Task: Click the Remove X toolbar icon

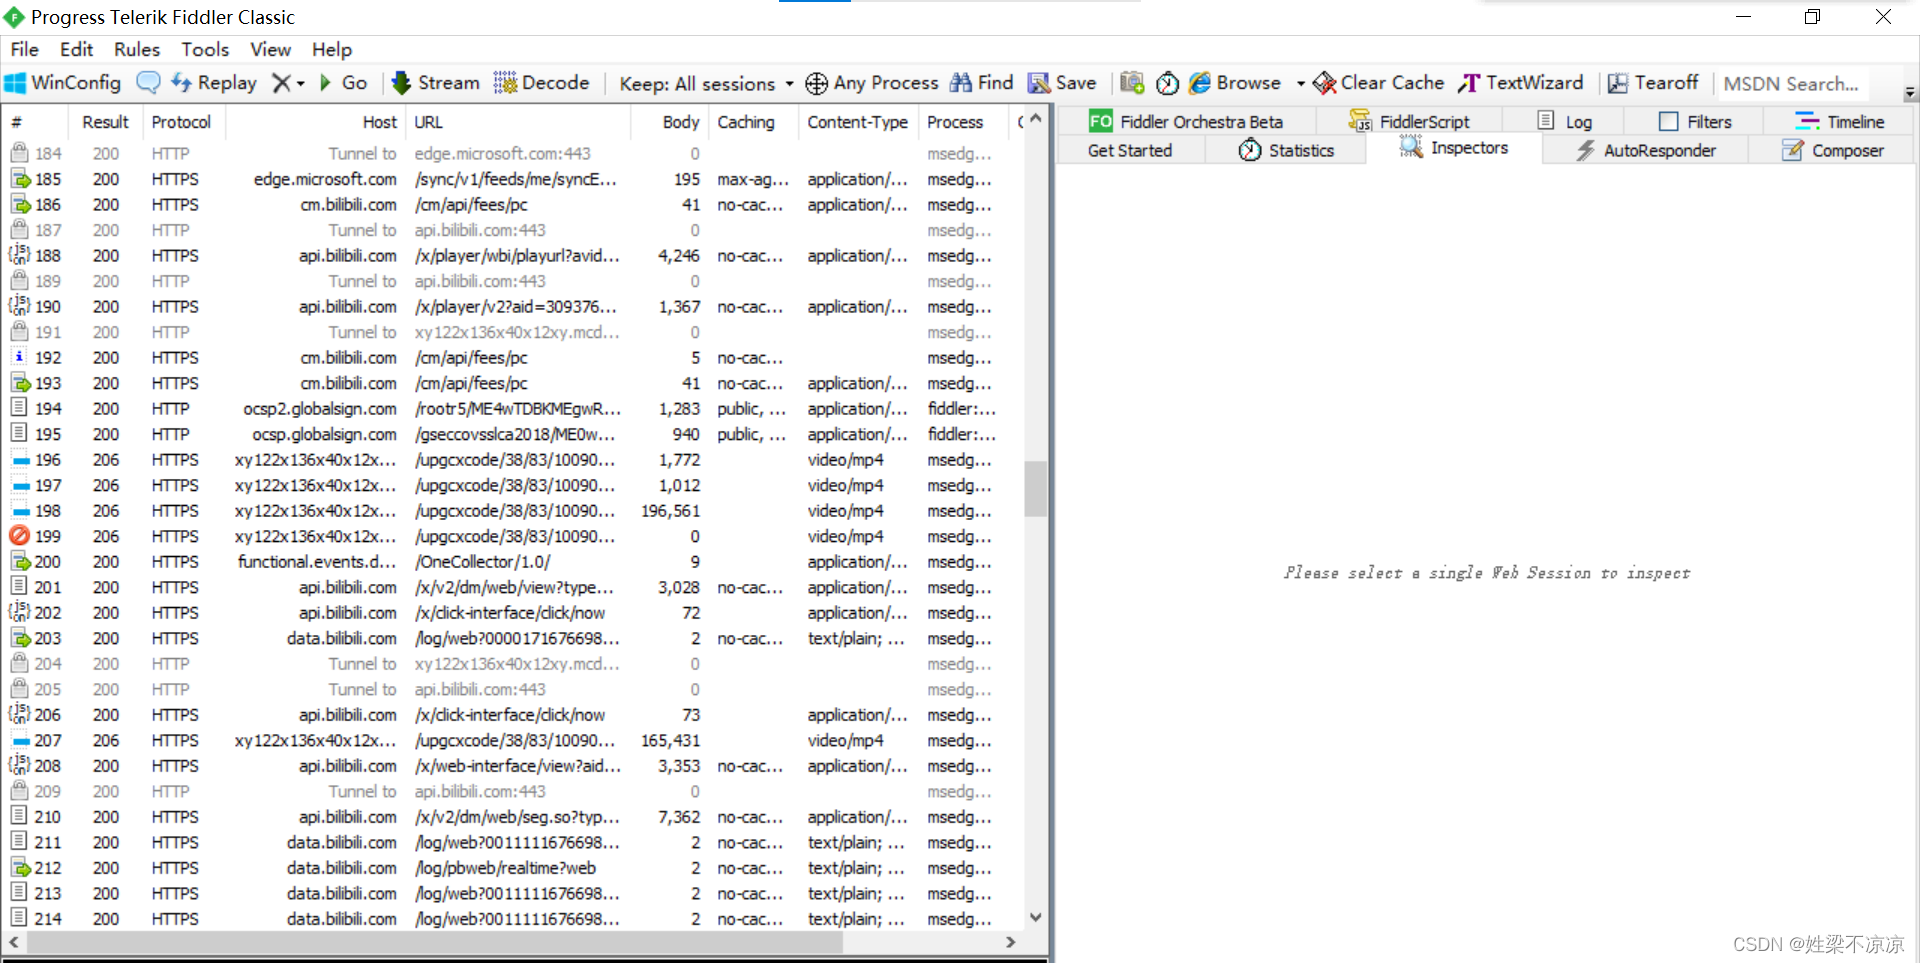Action: [x=282, y=83]
